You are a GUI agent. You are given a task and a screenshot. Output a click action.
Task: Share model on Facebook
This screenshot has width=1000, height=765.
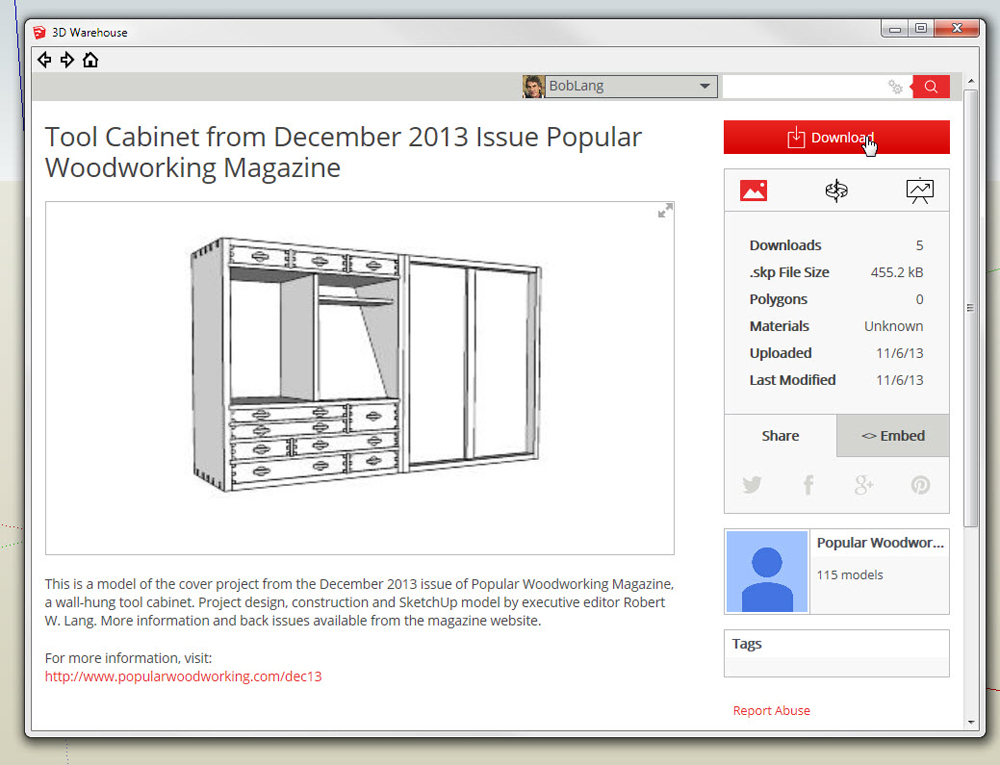click(x=808, y=485)
